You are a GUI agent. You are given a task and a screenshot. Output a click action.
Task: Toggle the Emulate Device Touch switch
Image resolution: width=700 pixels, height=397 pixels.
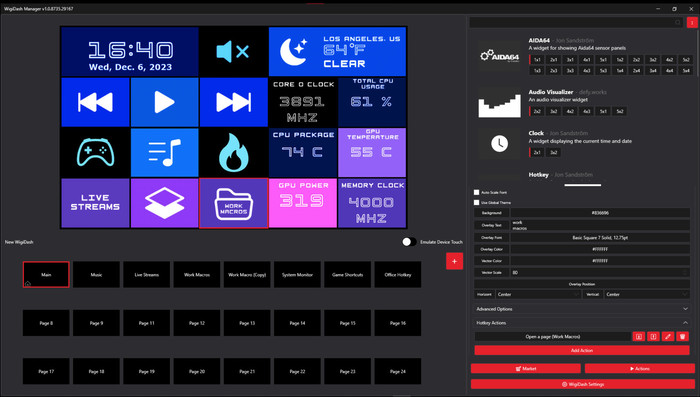click(409, 242)
